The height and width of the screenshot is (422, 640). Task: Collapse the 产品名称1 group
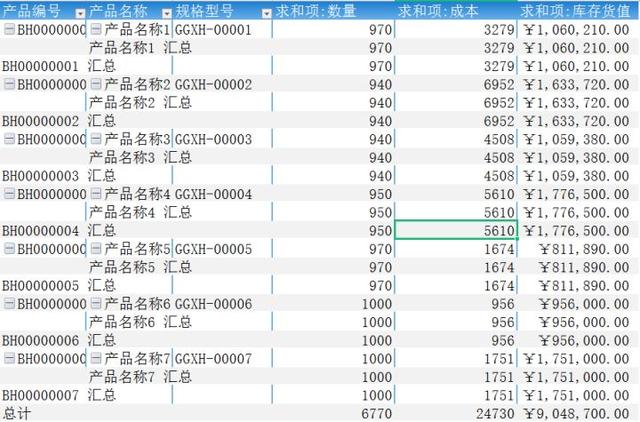(x=96, y=29)
